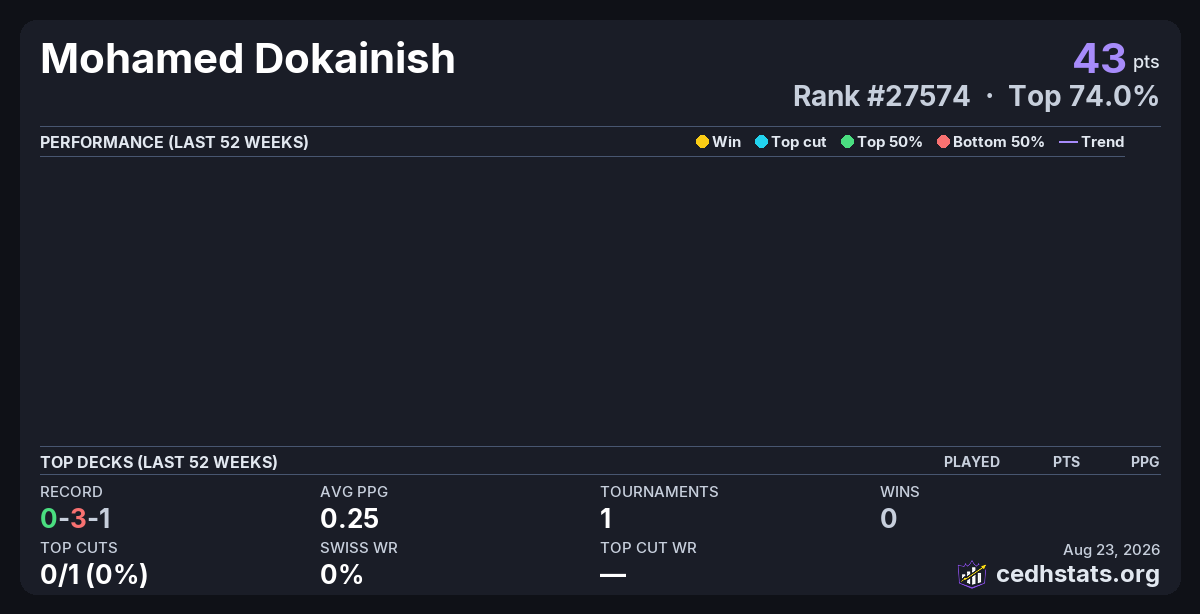Select the Top Decks (Last 52 Weeks) header

[x=159, y=462]
